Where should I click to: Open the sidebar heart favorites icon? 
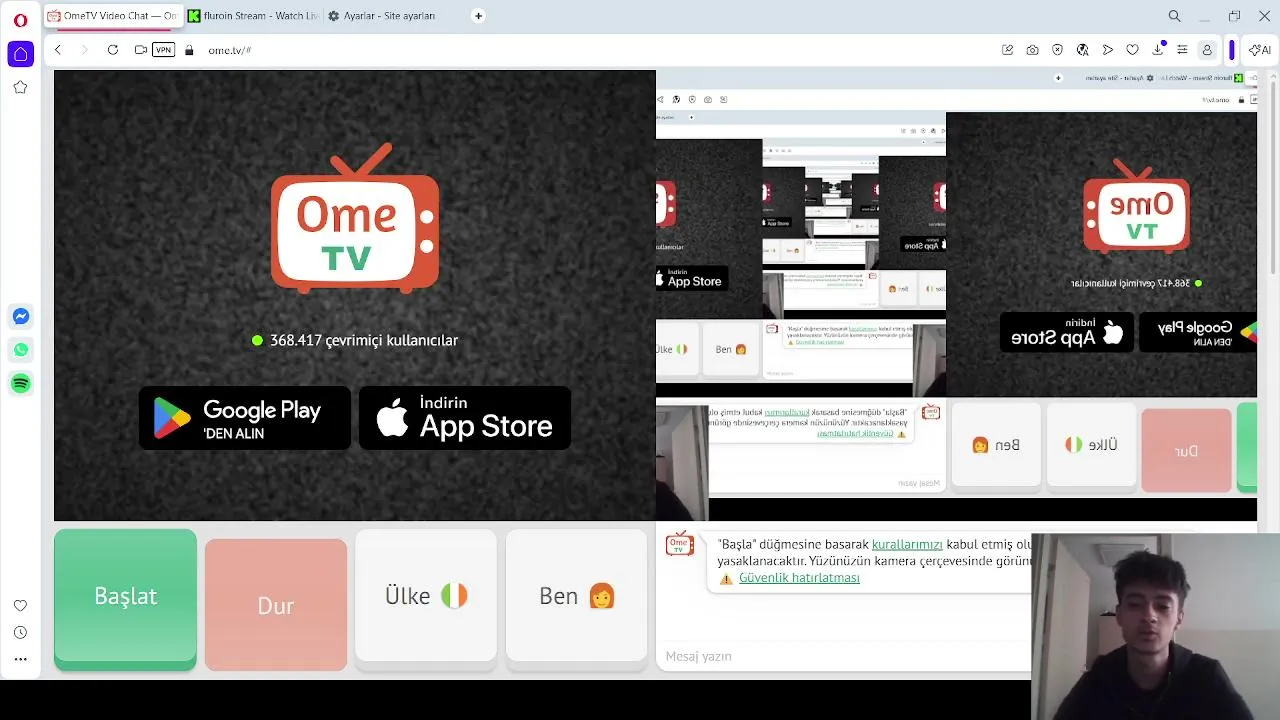tap(20, 605)
